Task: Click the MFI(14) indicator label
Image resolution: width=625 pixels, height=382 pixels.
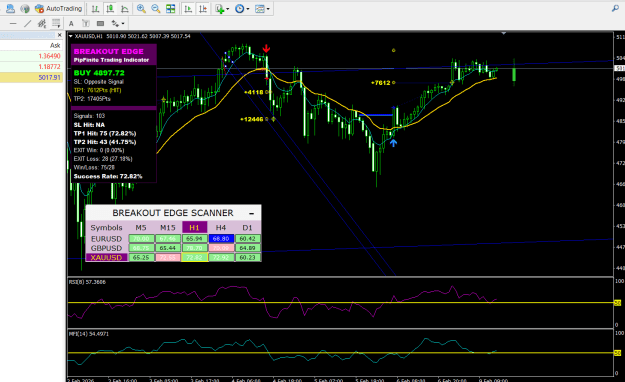Action: [x=89, y=334]
